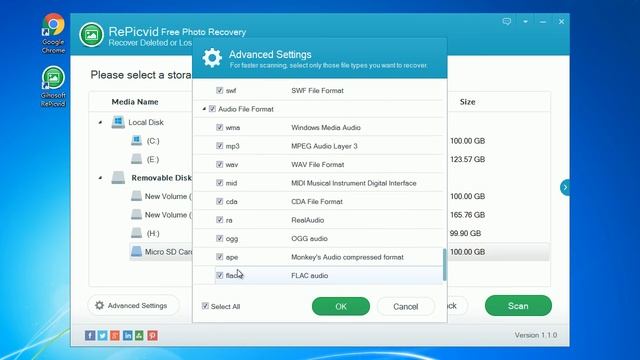The width and height of the screenshot is (640, 360).
Task: Select the (C:) drive icon
Action: 137,141
